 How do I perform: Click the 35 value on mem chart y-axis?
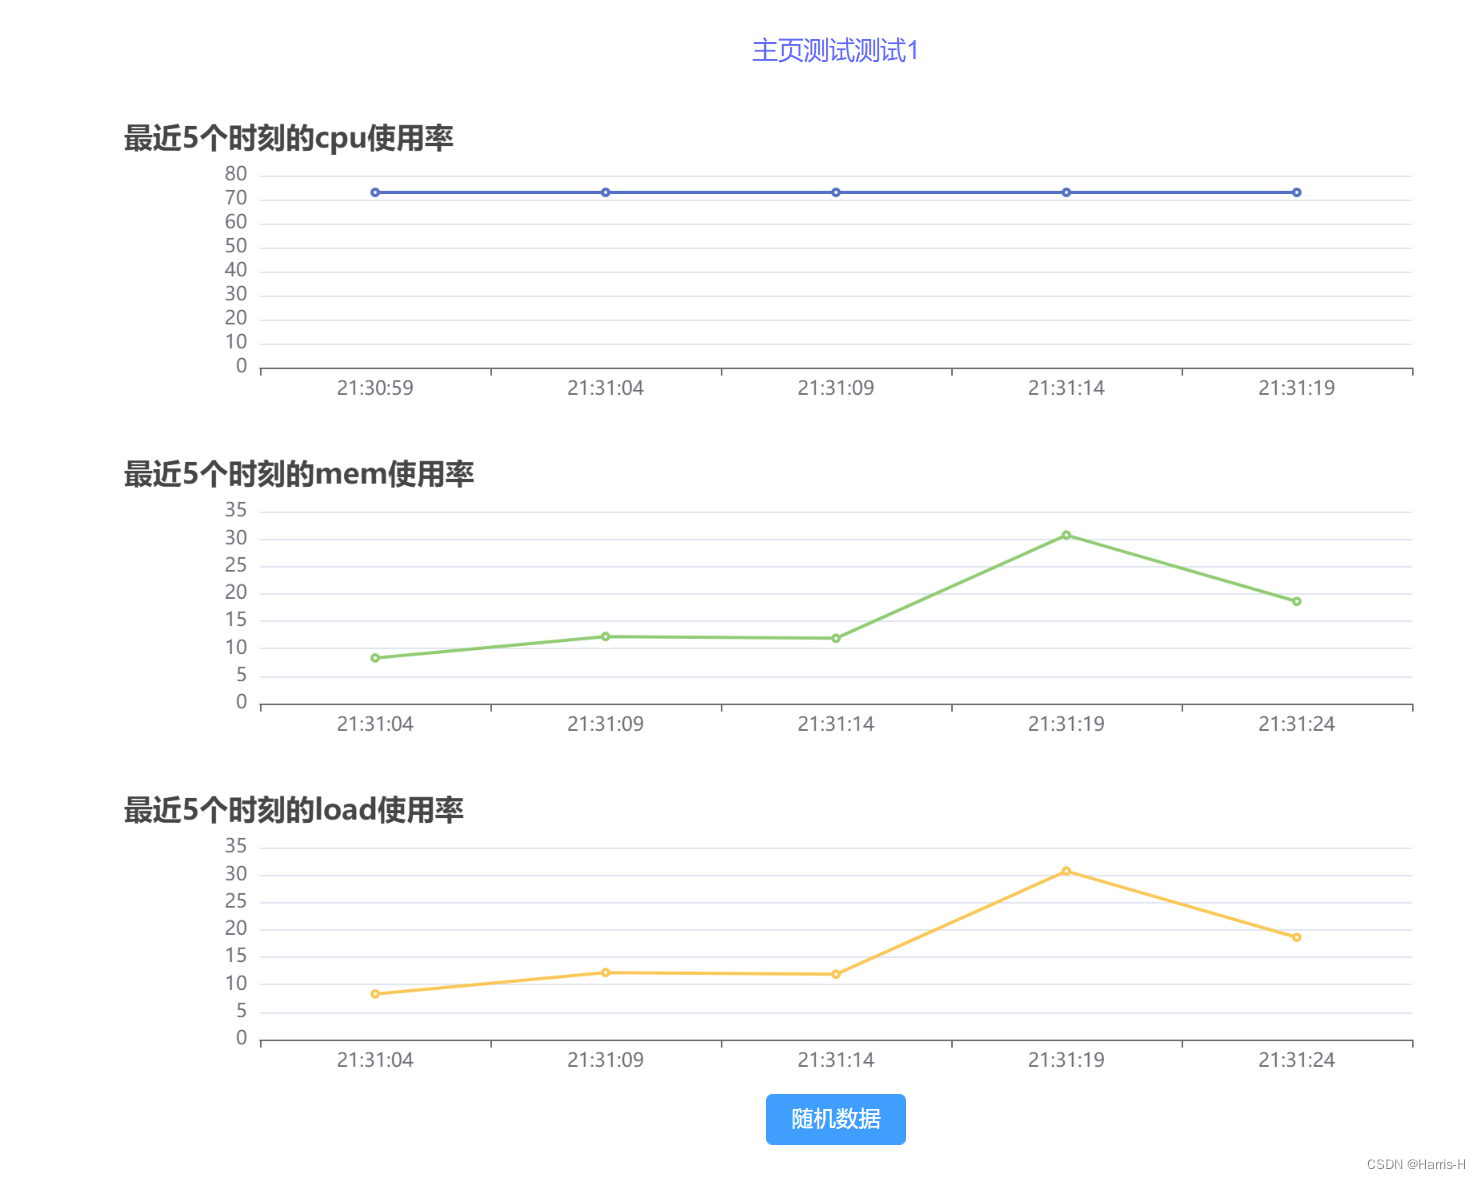point(236,511)
